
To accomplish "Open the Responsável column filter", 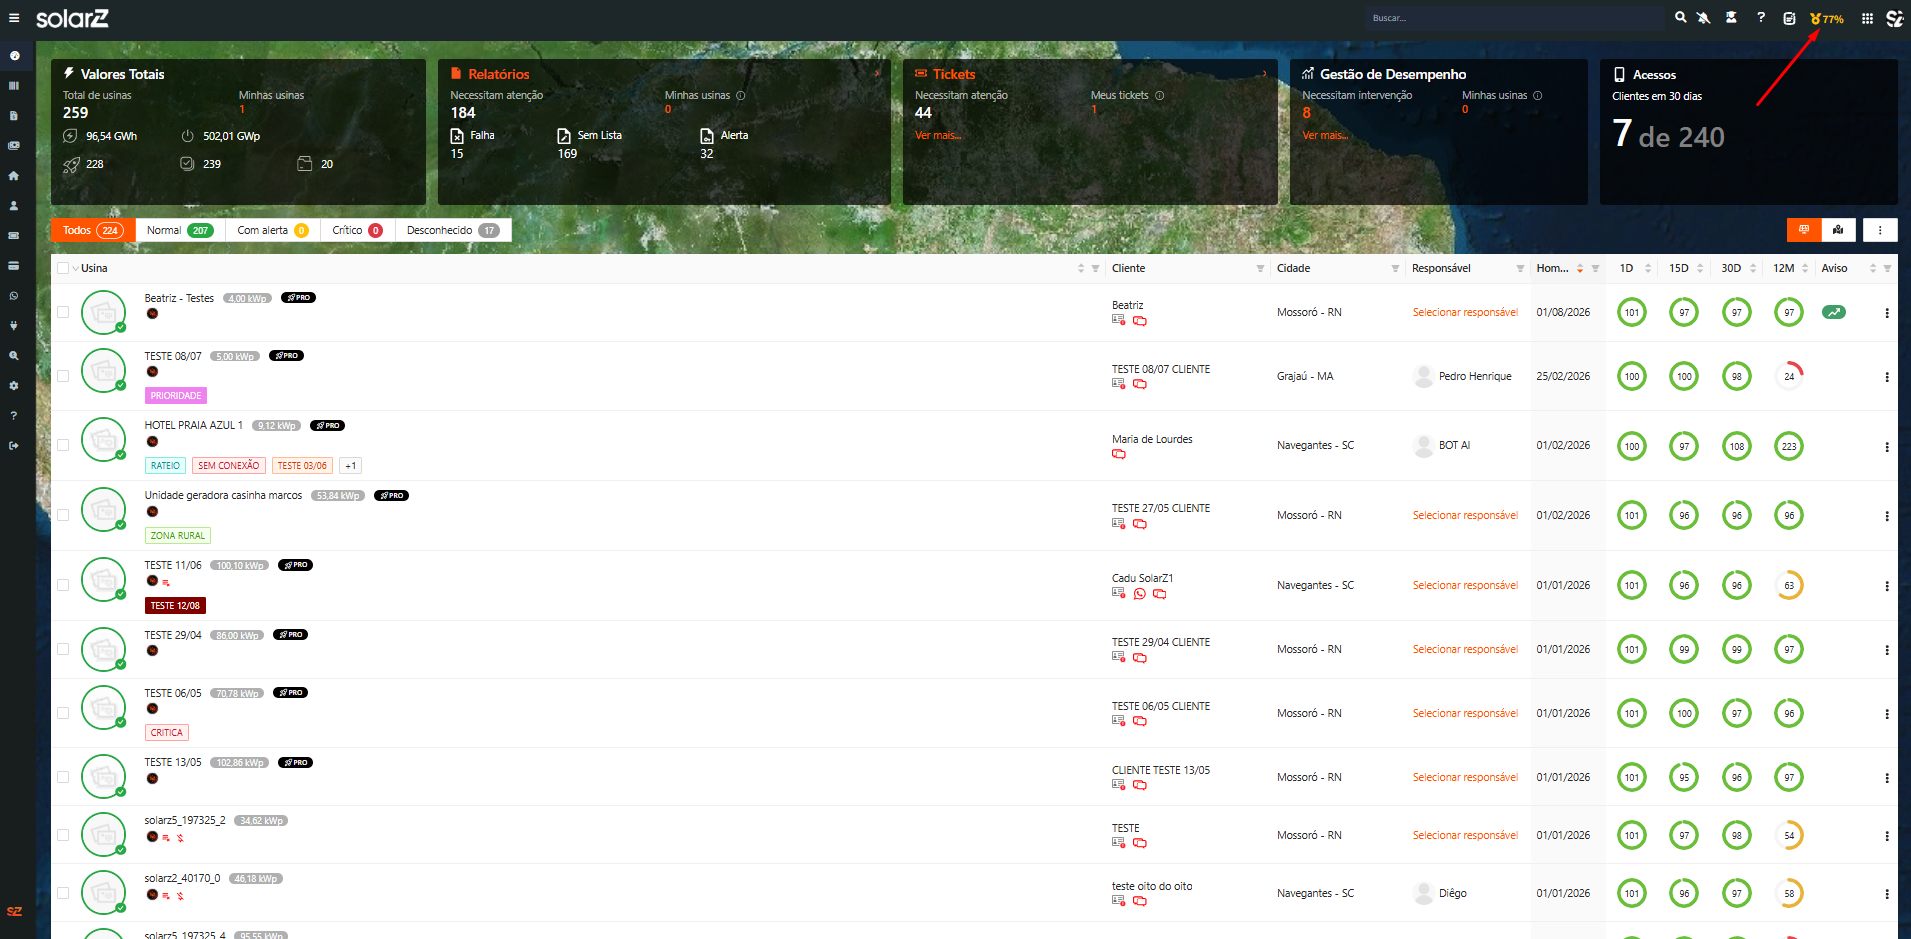I will click(x=1520, y=269).
